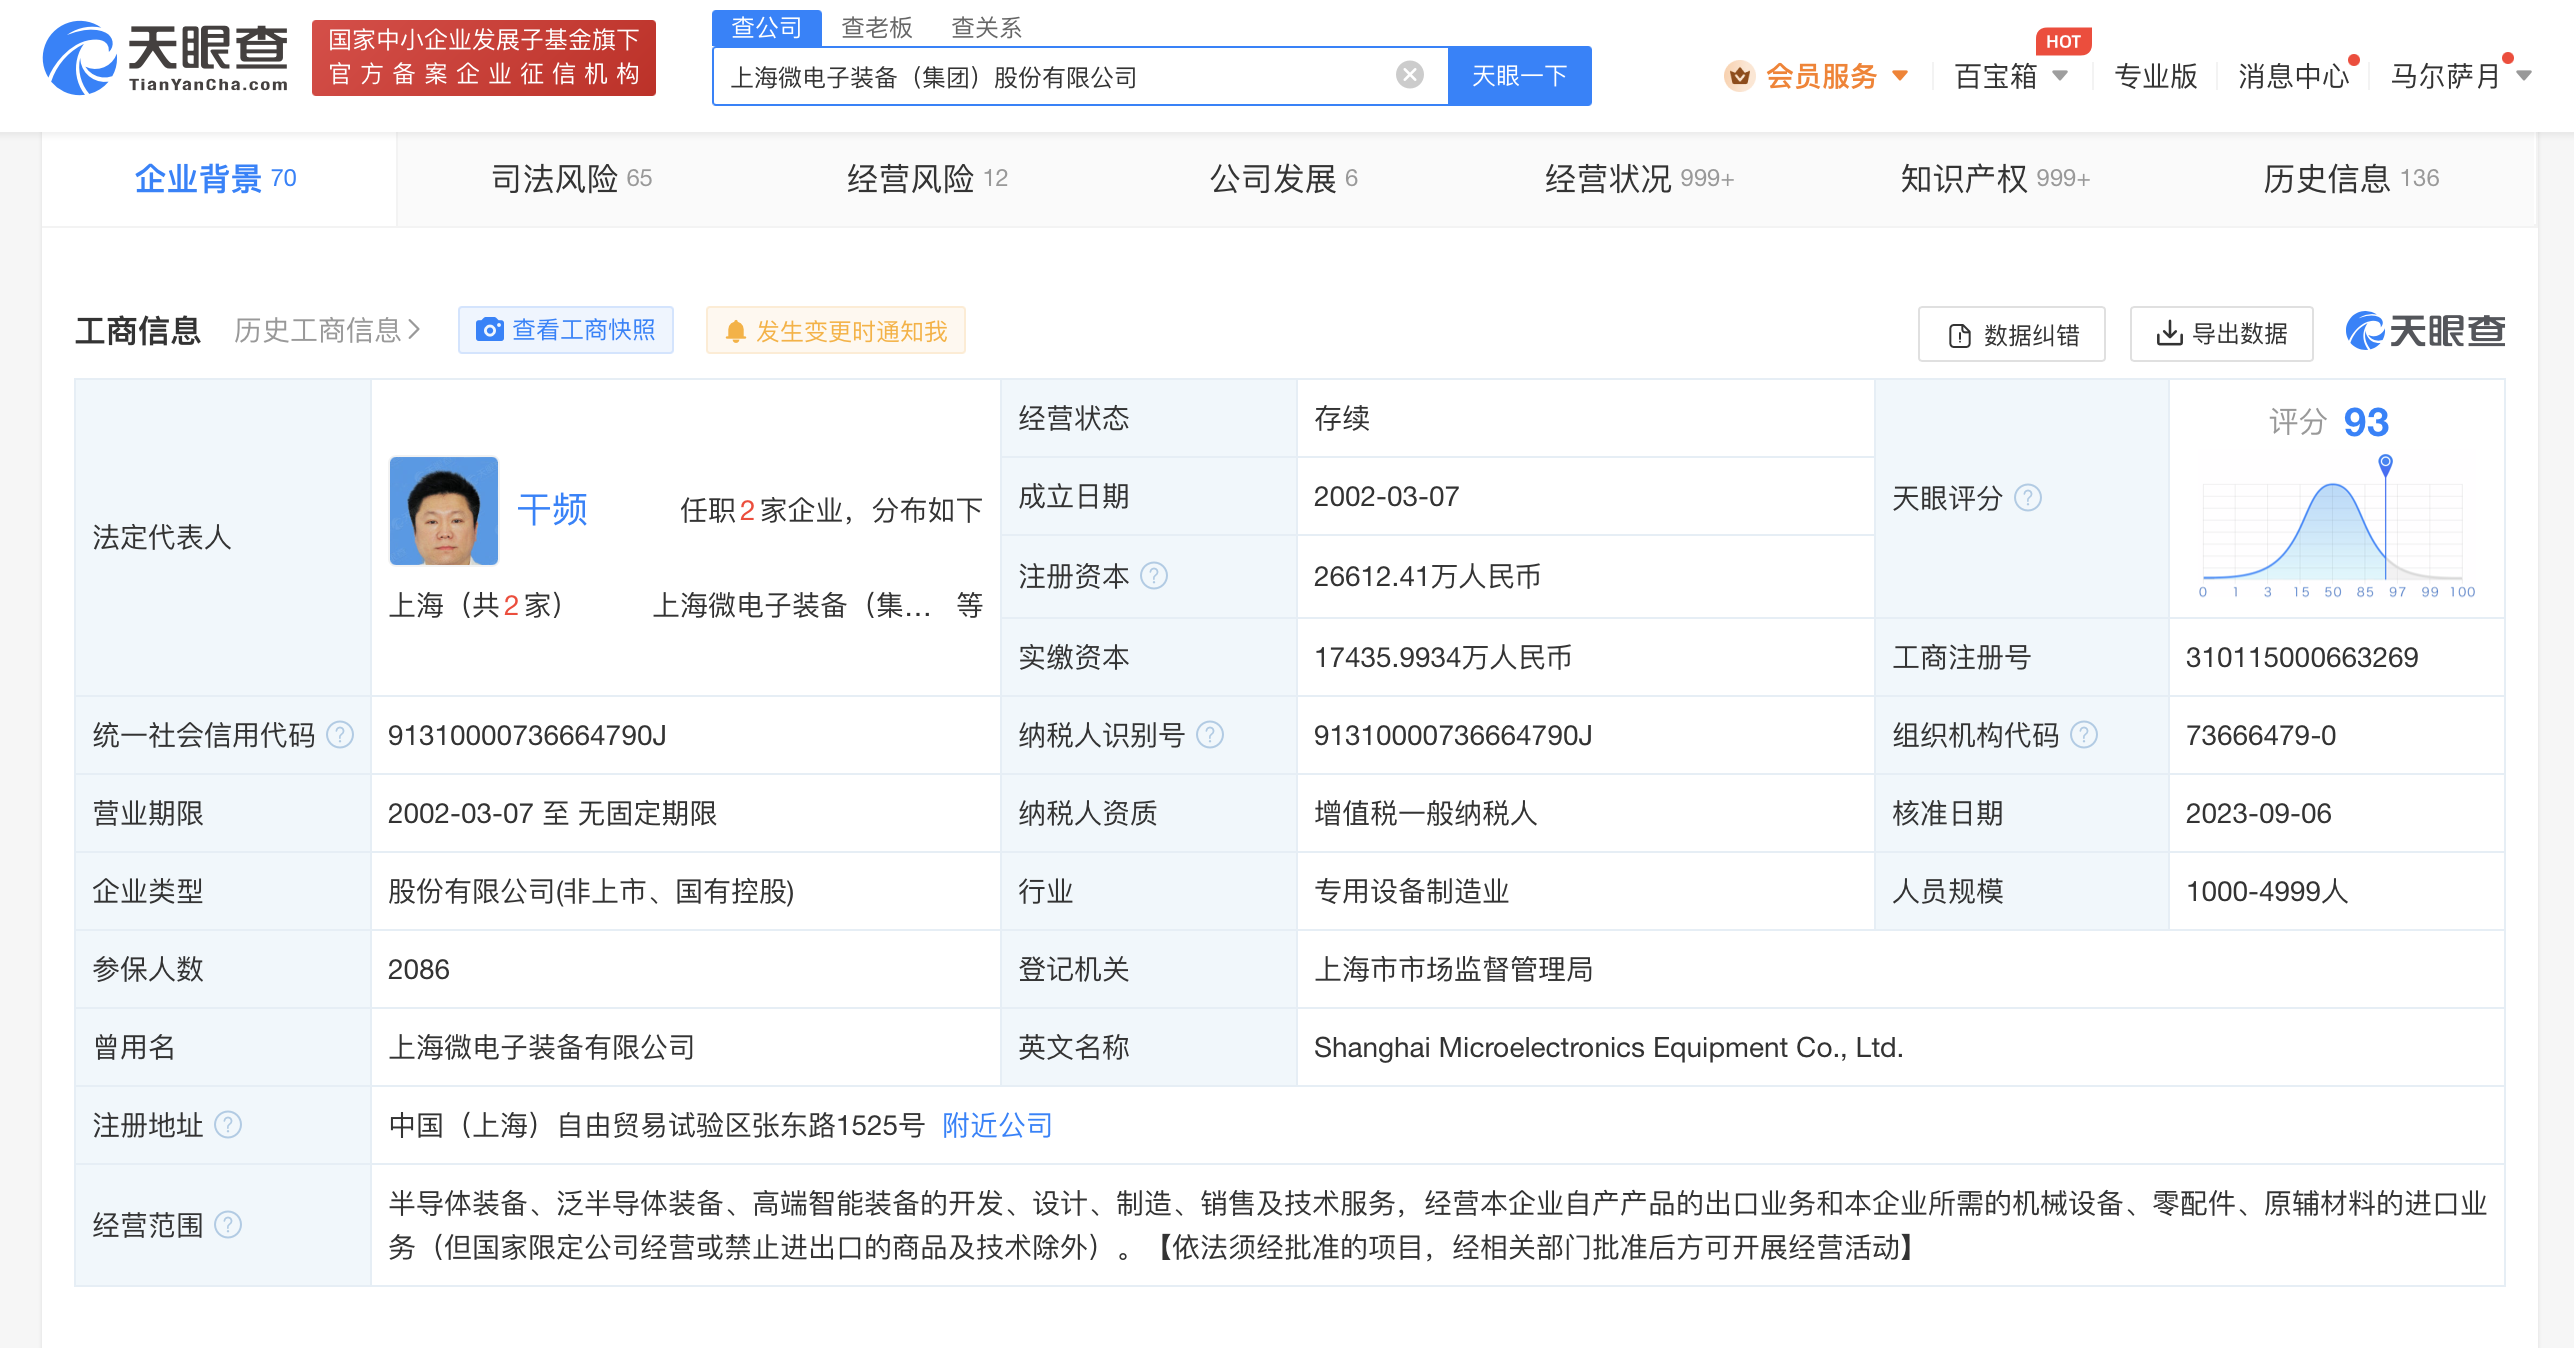Click help icon beside 天眼评分

tap(2028, 497)
